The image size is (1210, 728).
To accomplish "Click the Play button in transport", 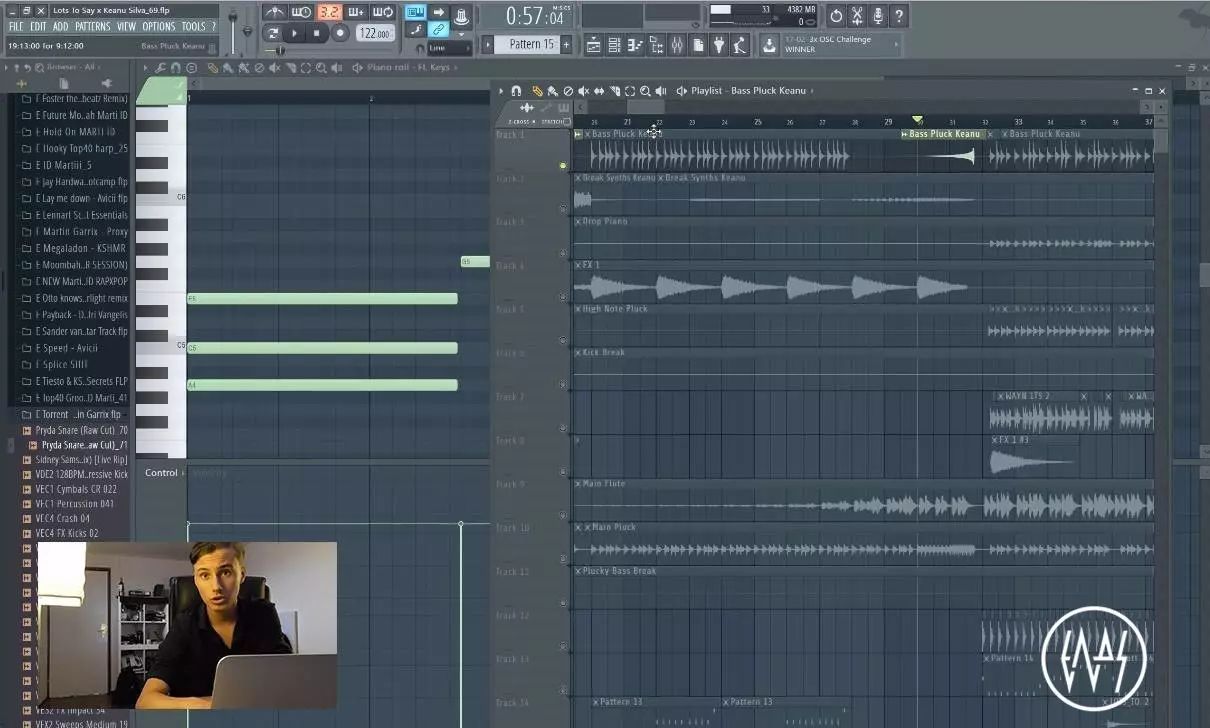I will point(294,33).
